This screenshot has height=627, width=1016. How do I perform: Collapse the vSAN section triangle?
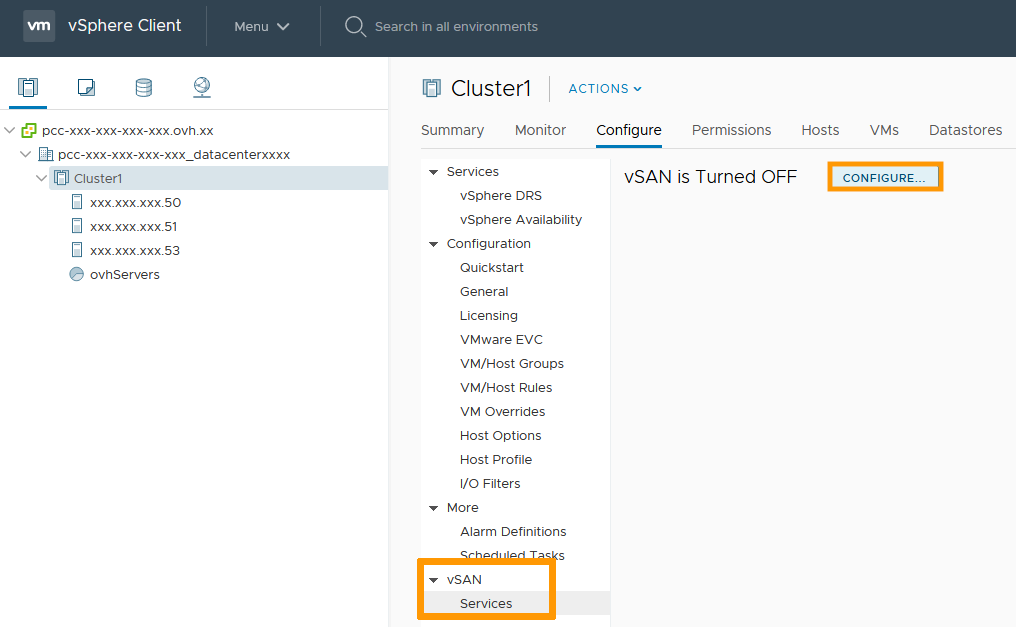[x=433, y=580]
